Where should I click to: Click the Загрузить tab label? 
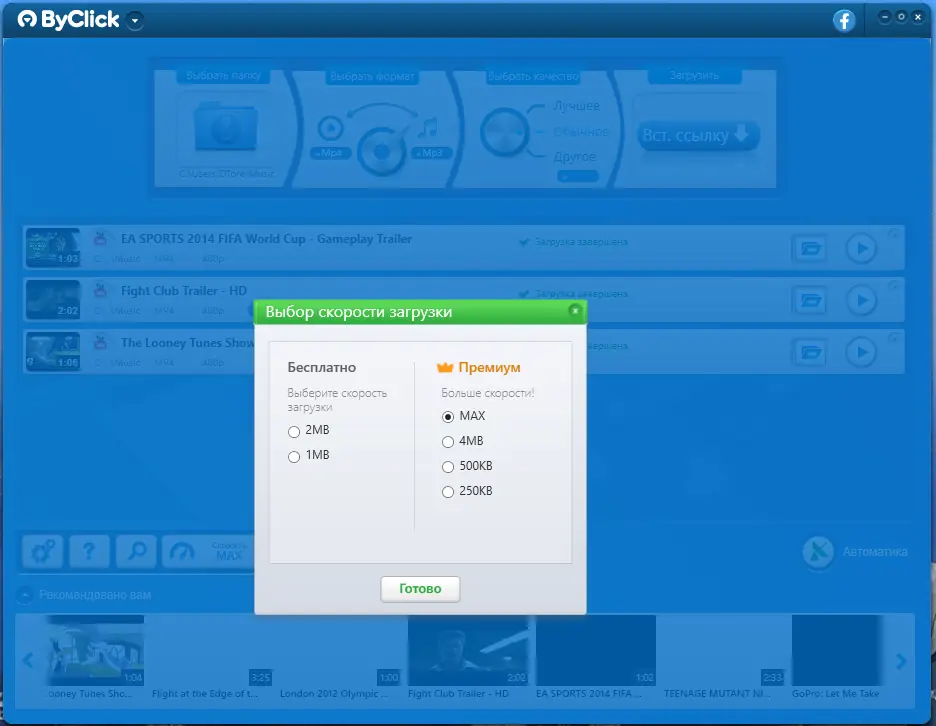click(694, 75)
